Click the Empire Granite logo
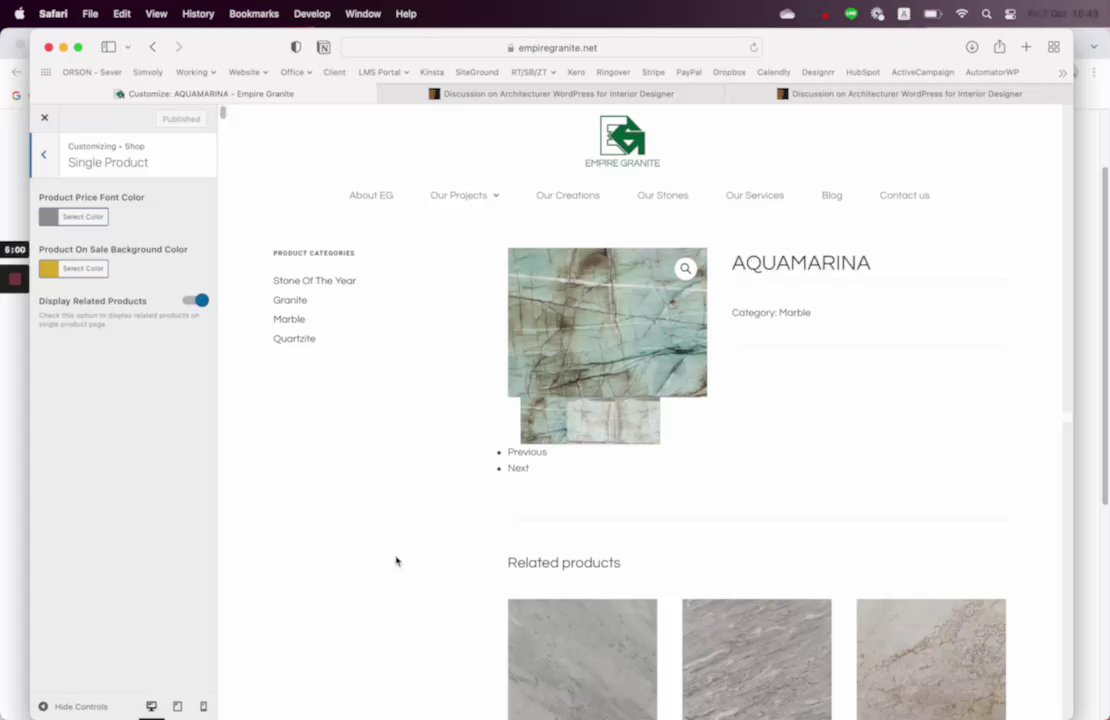This screenshot has height=720, width=1110. [622, 142]
